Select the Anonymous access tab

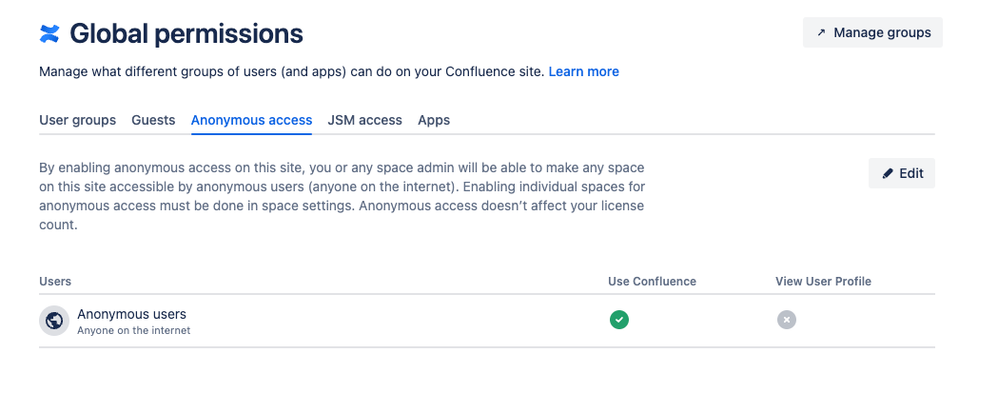click(251, 120)
